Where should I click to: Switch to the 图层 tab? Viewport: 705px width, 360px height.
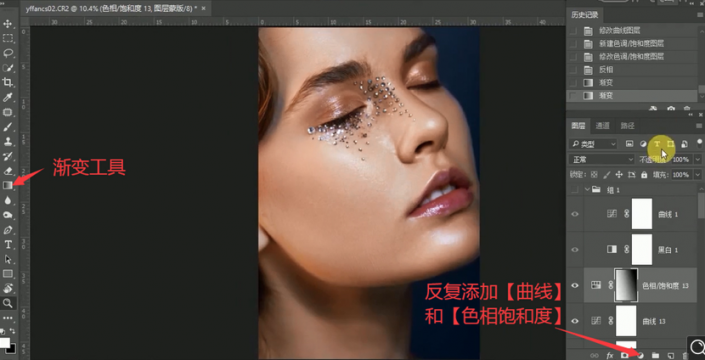pos(578,126)
